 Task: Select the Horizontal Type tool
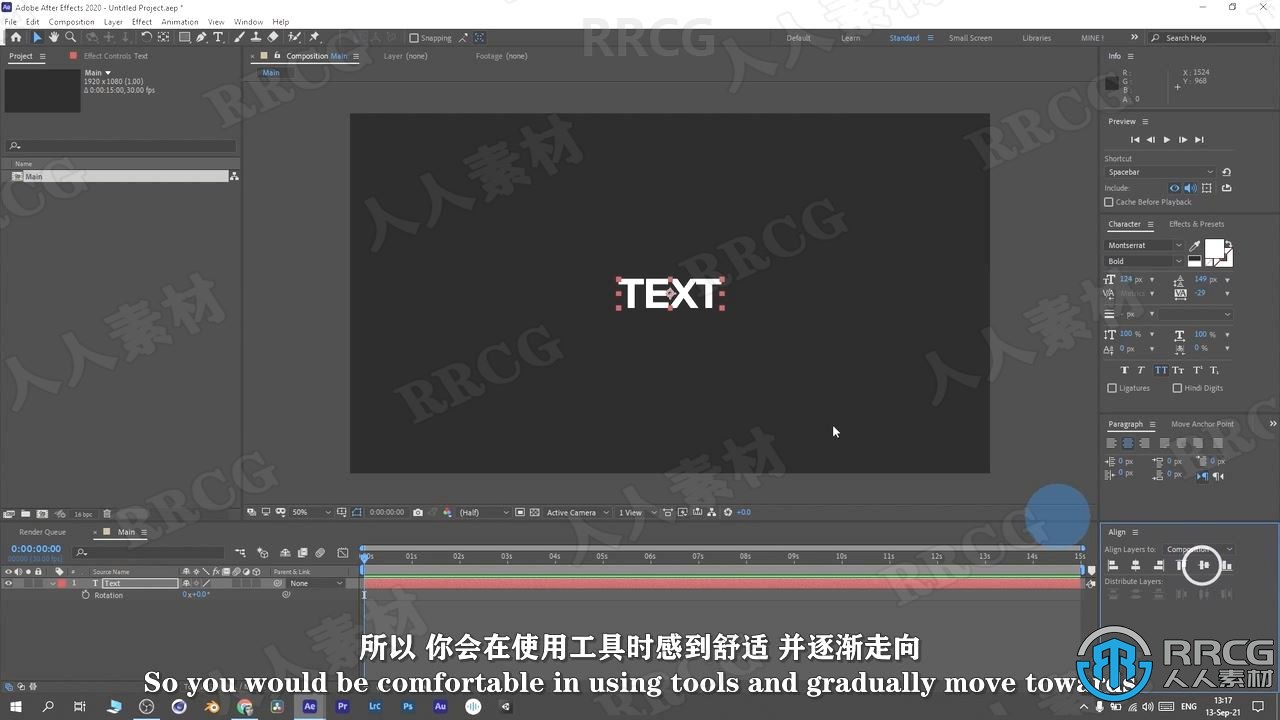click(x=217, y=37)
